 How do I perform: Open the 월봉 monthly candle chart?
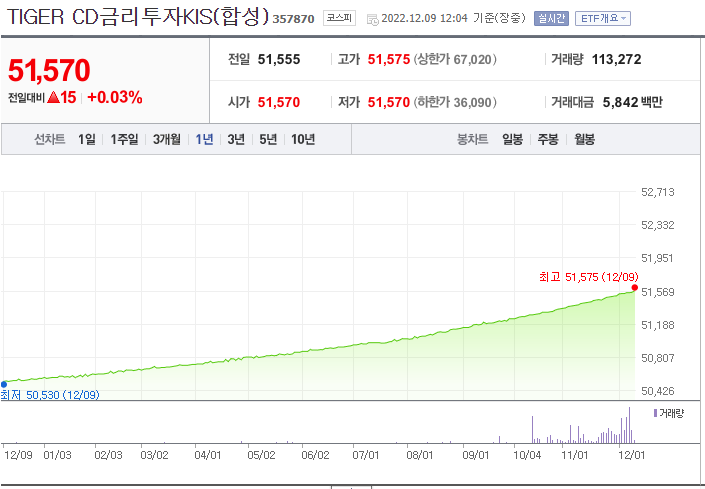click(585, 139)
